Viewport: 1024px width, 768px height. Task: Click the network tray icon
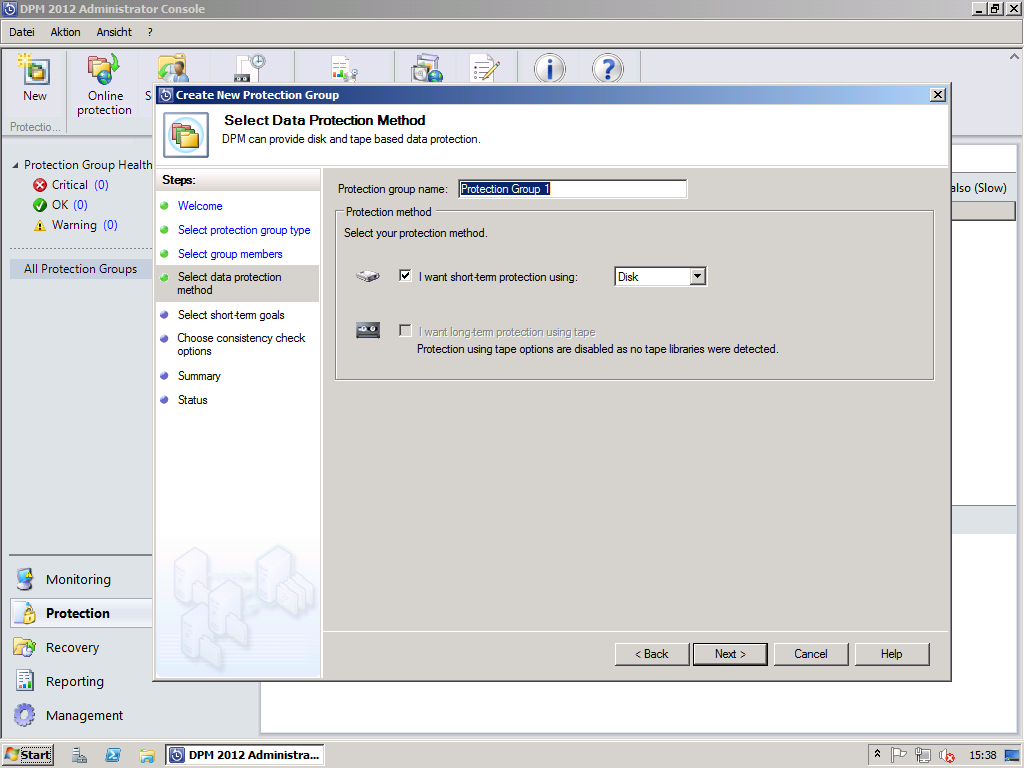click(x=923, y=755)
